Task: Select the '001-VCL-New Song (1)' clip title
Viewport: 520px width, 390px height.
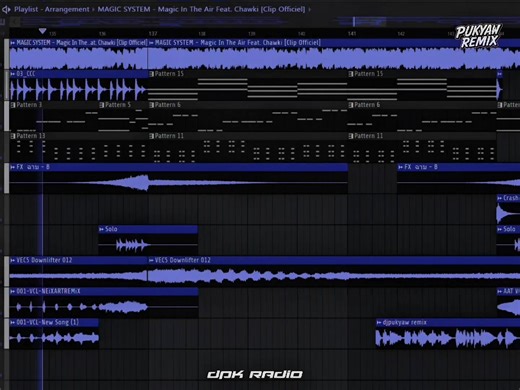Action: [47, 322]
